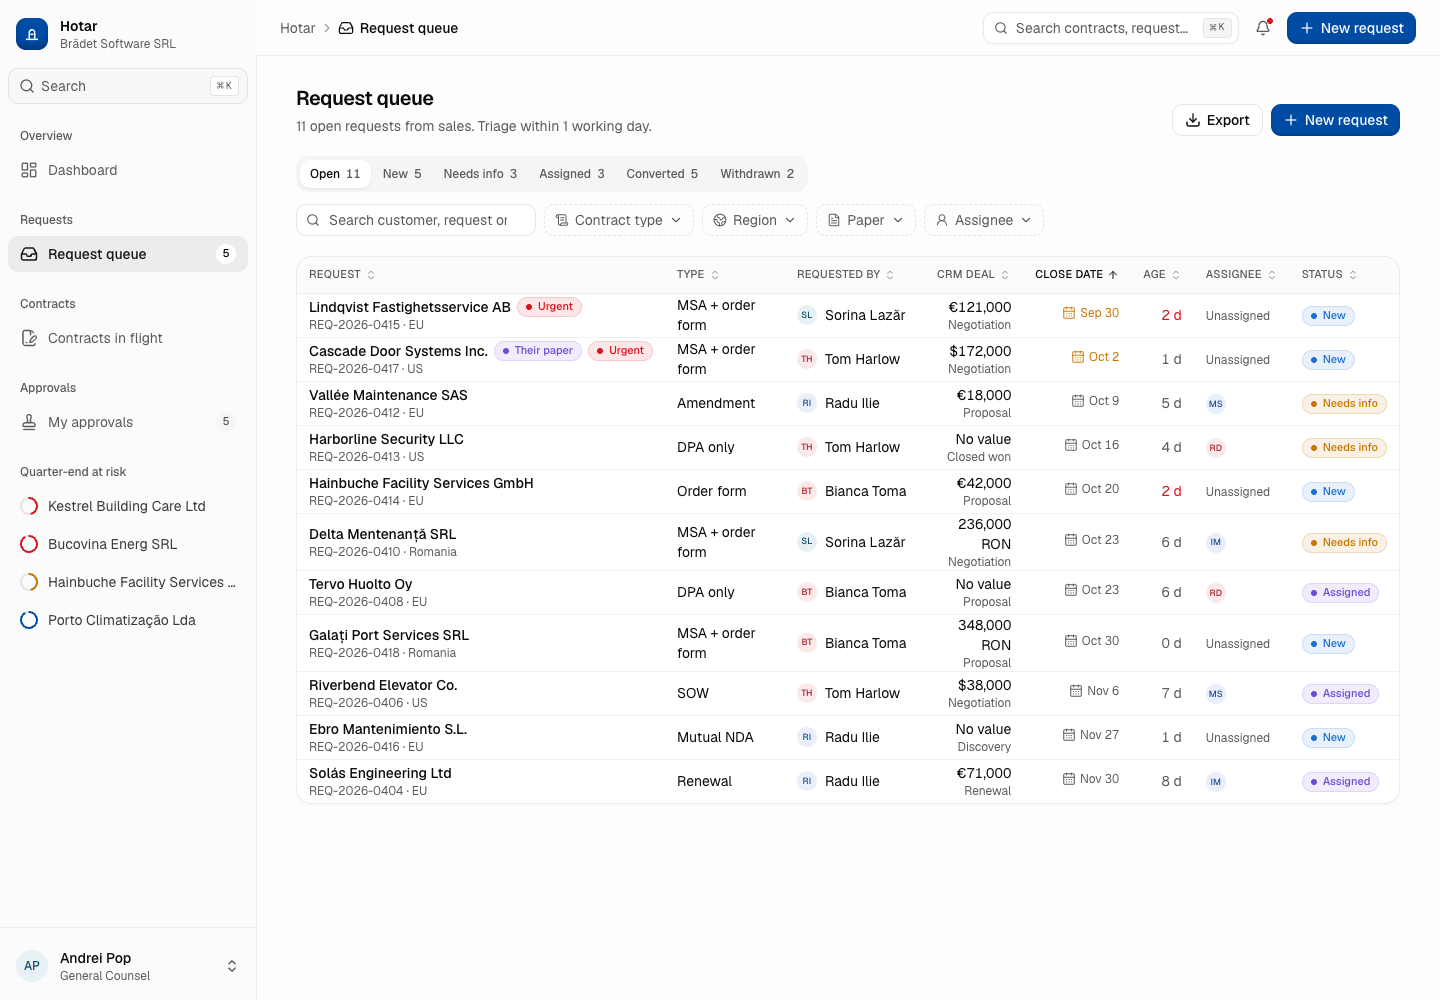
Task: Open the notifications bell
Action: click(x=1263, y=28)
